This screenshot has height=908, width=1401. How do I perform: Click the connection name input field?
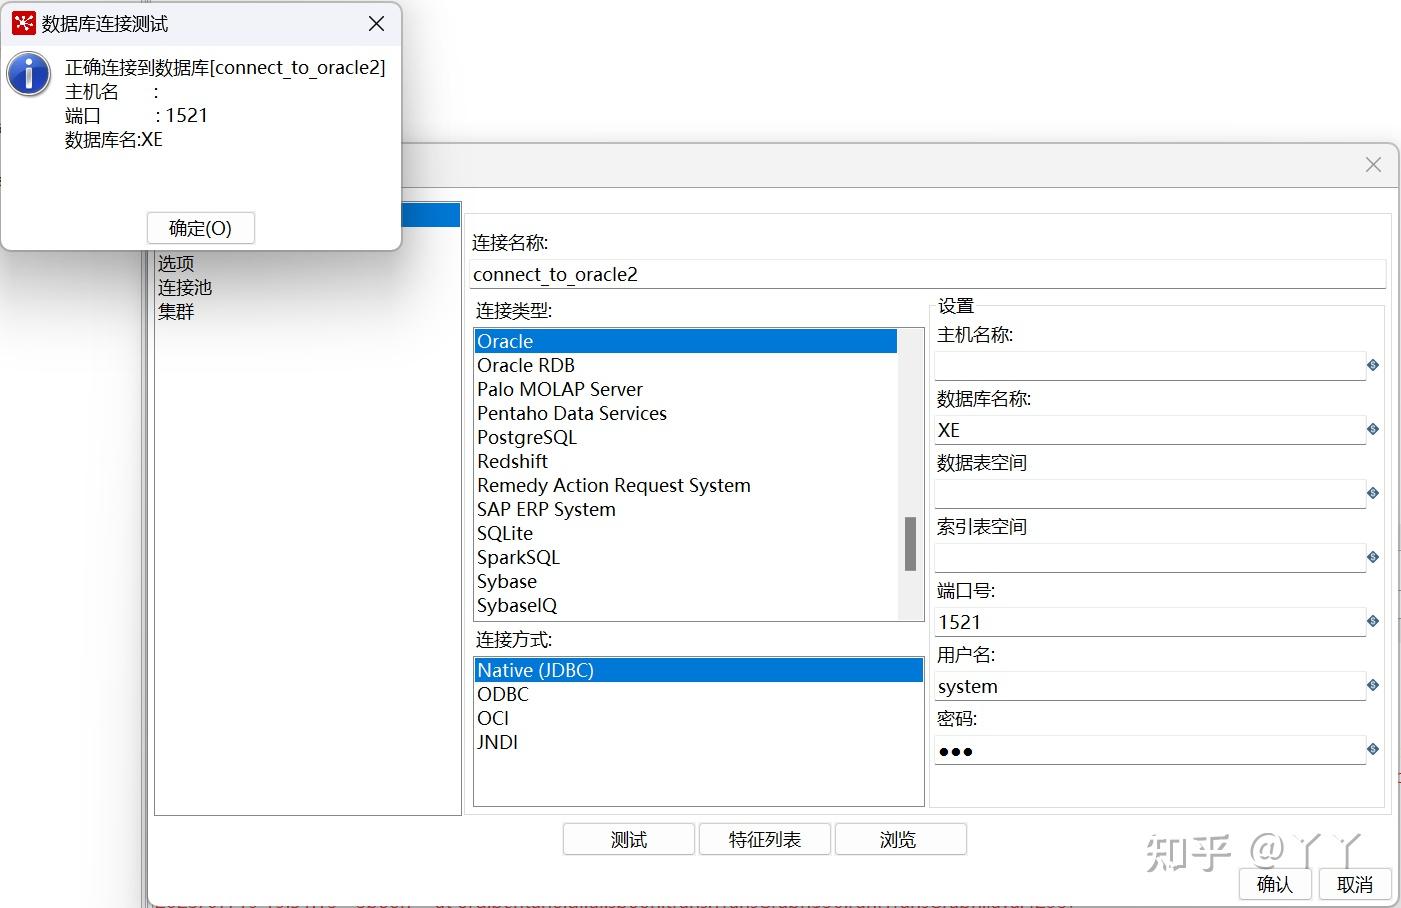click(x=928, y=274)
